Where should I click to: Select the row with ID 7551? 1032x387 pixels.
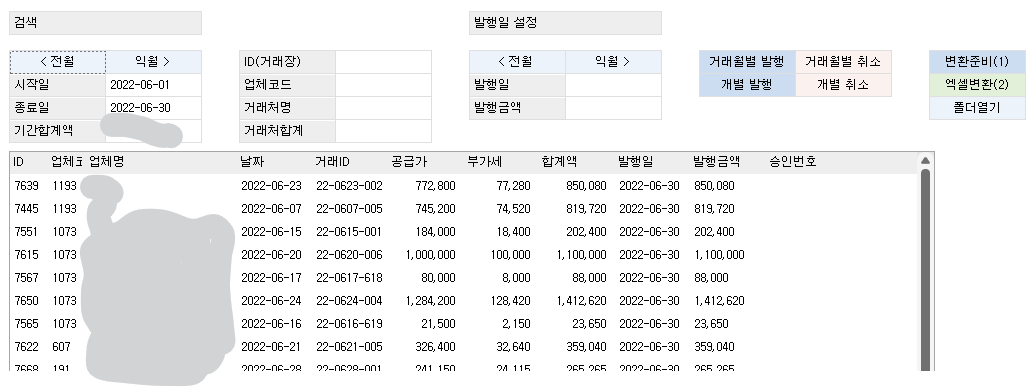[464, 232]
